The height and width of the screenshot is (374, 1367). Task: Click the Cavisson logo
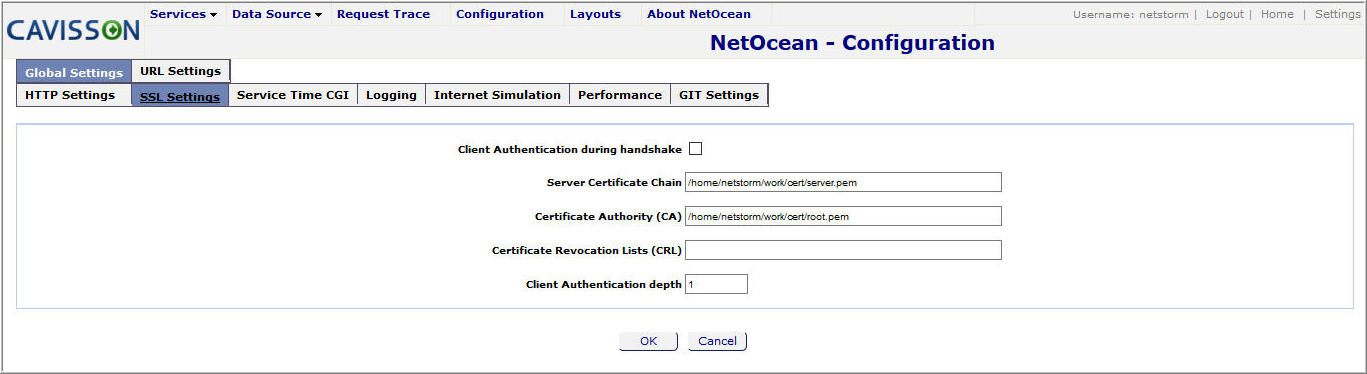[x=73, y=31]
